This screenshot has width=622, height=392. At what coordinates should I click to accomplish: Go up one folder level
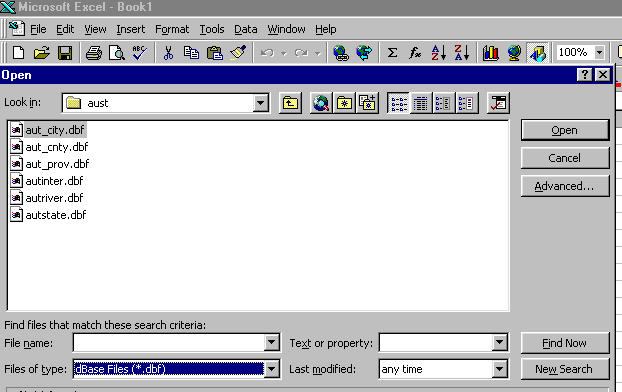[290, 103]
